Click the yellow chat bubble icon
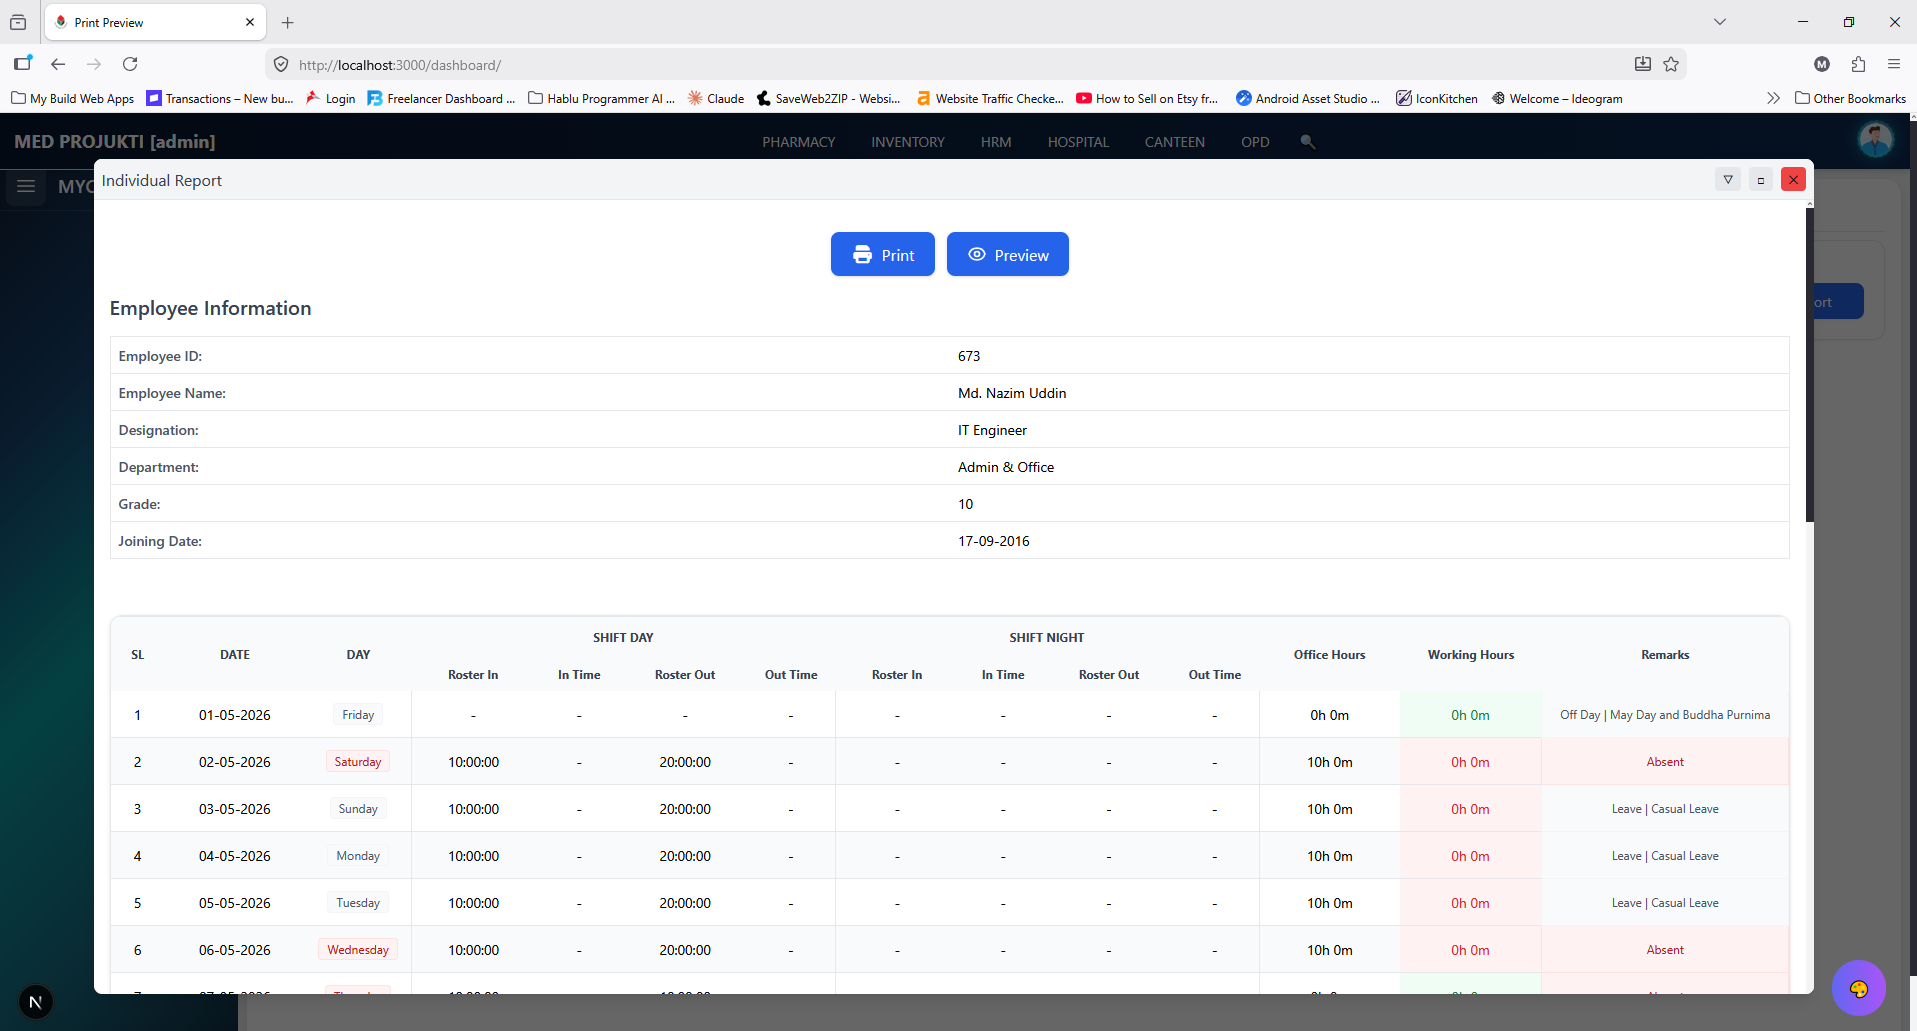Viewport: 1917px width, 1031px height. click(x=1858, y=988)
